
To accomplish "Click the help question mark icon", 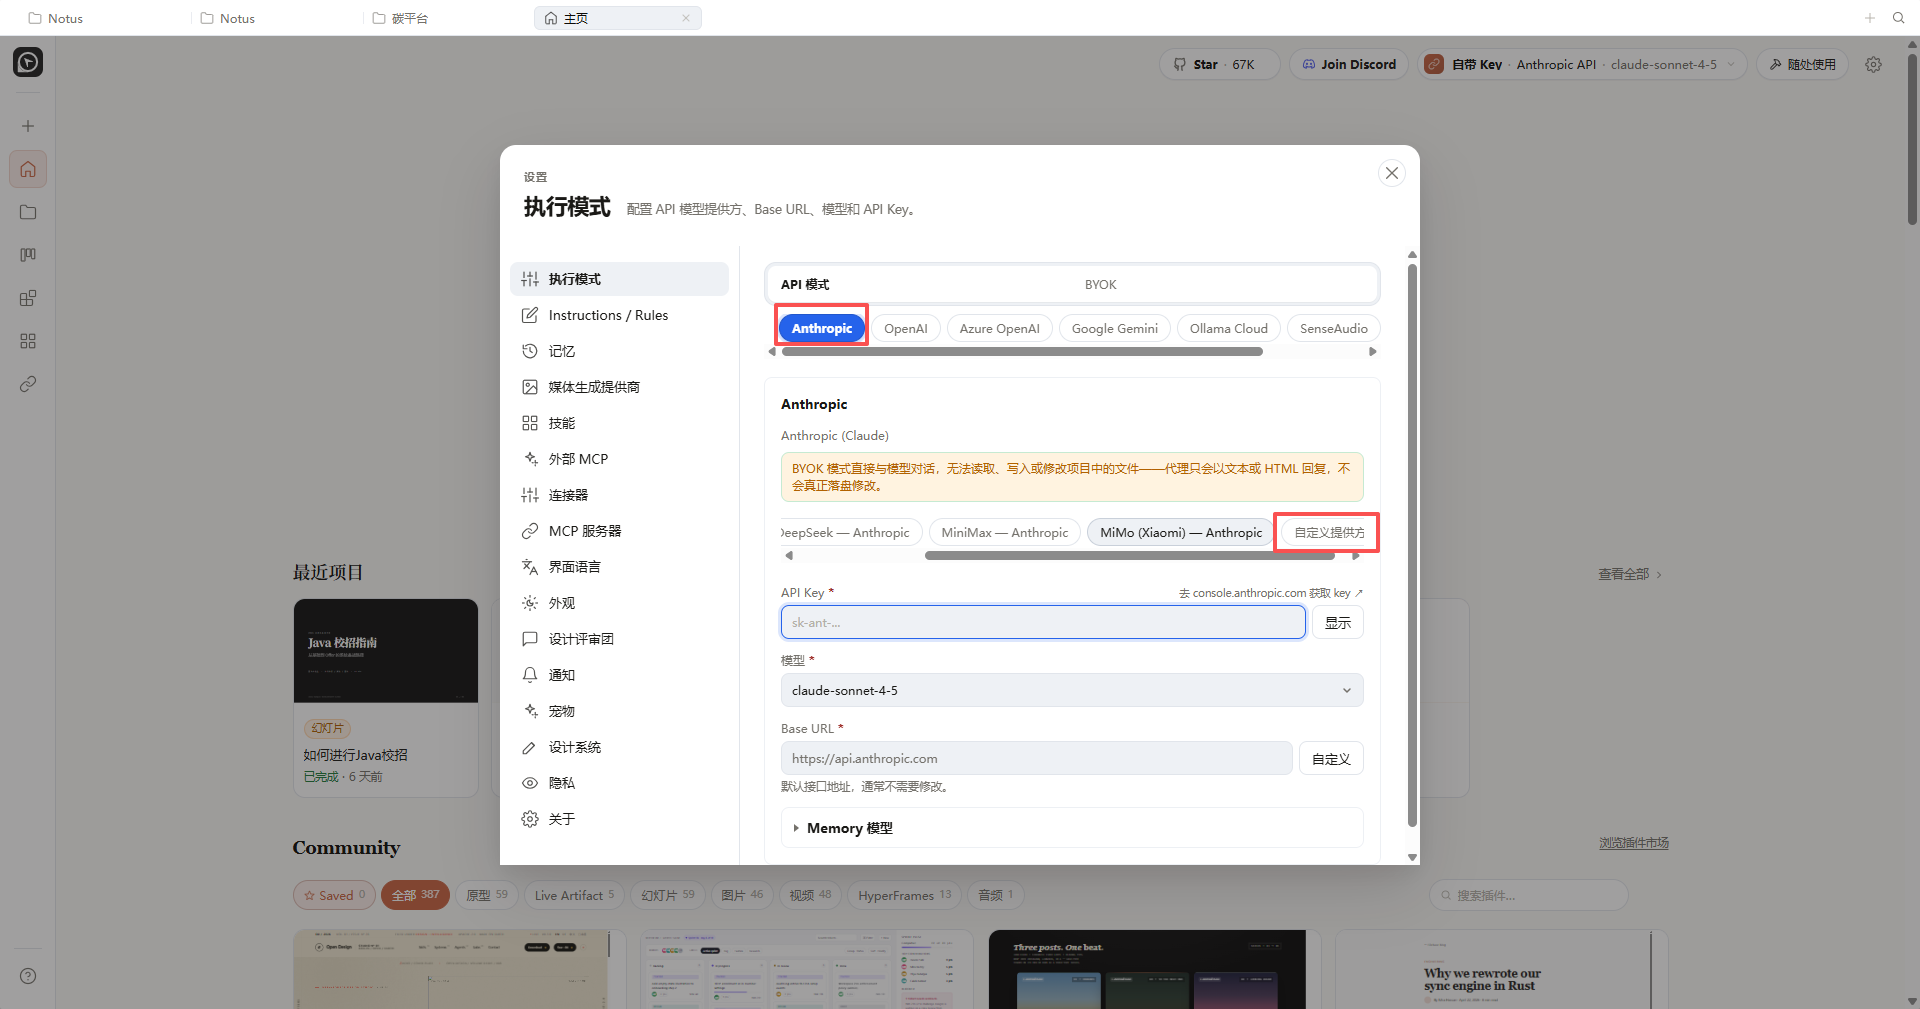I will point(28,976).
